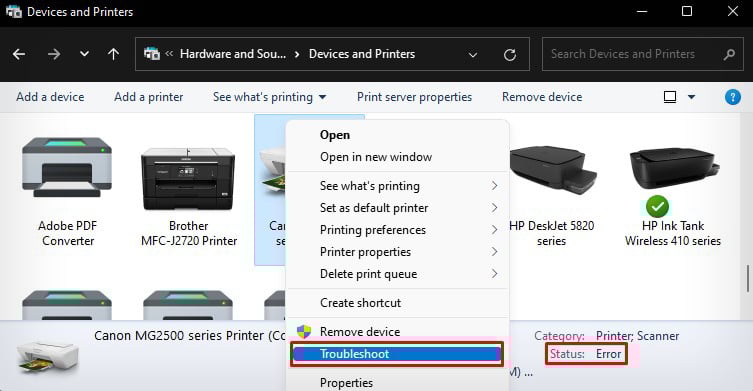Click the Search Devices and Printers field
This screenshot has height=391, width=753.
click(x=643, y=54)
